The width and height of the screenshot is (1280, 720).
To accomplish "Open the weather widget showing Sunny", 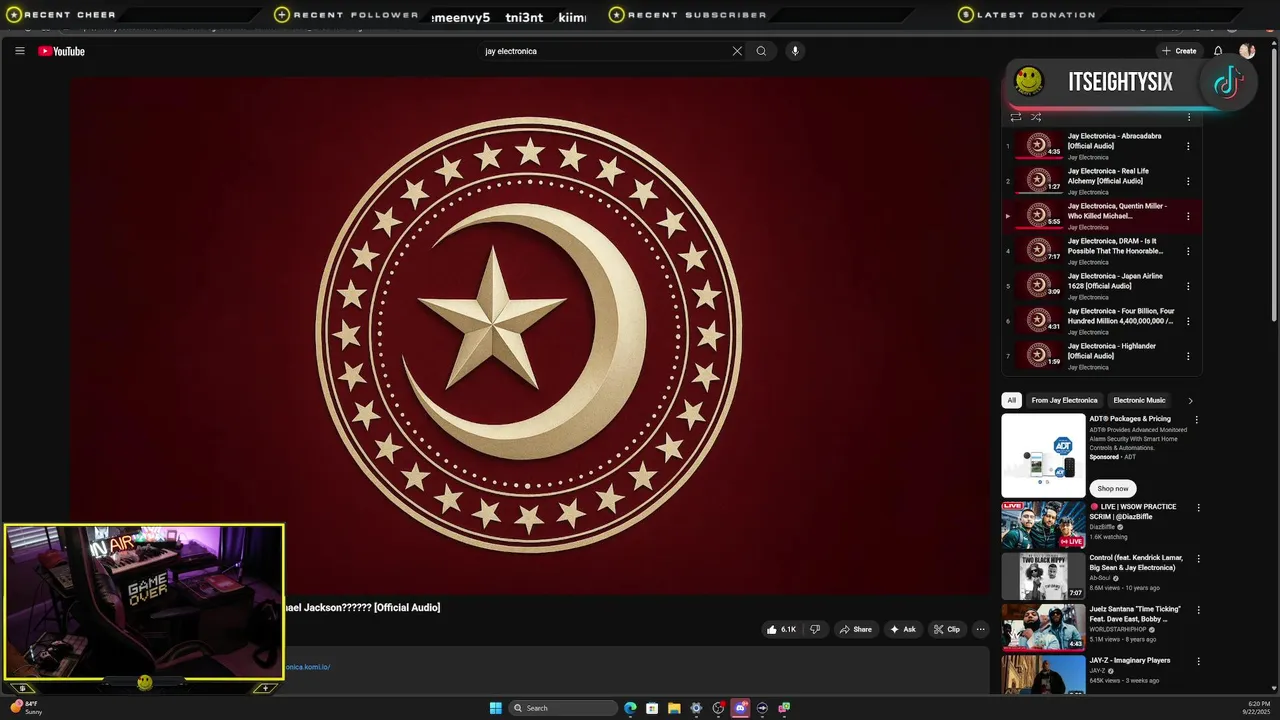I will (x=28, y=708).
